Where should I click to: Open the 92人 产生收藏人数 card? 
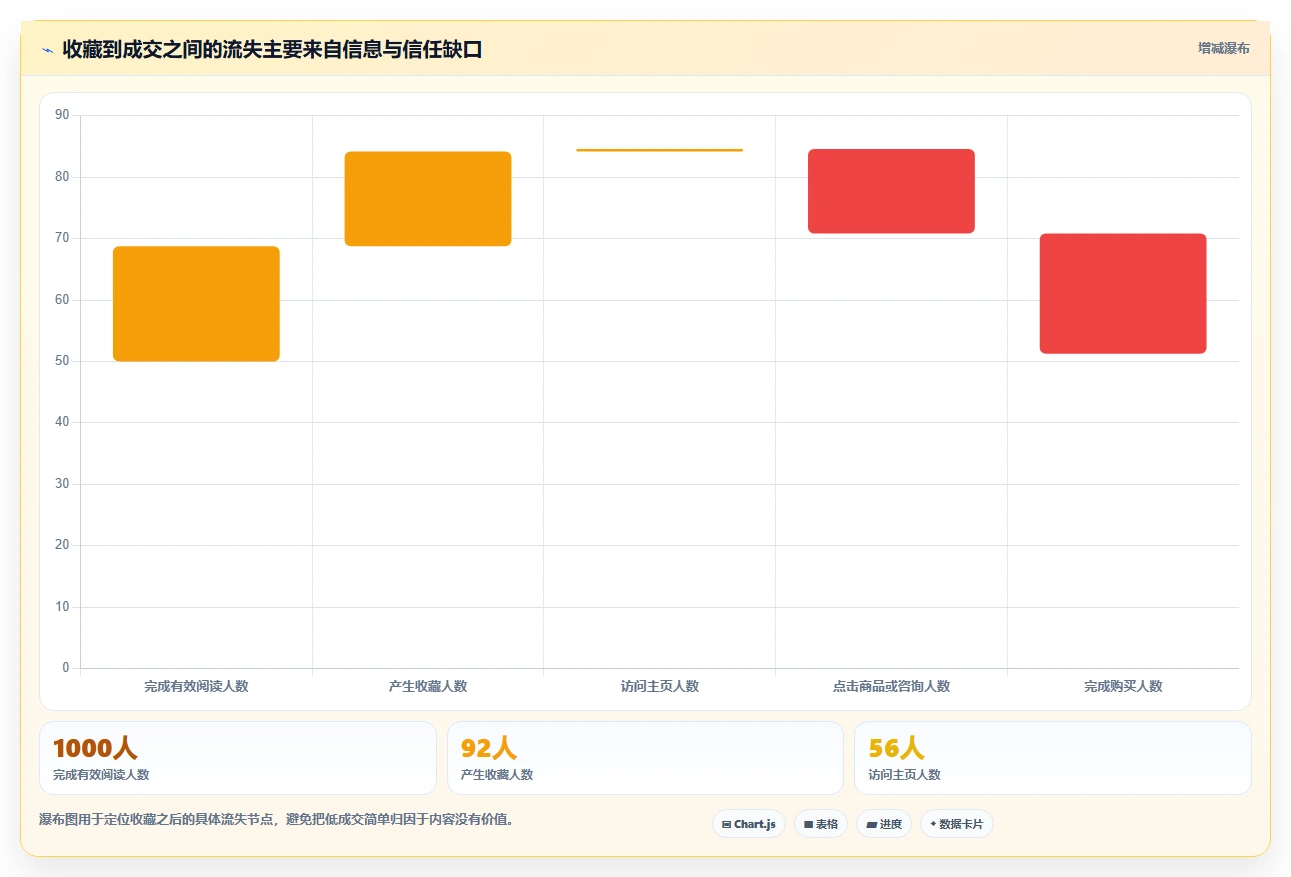point(645,758)
